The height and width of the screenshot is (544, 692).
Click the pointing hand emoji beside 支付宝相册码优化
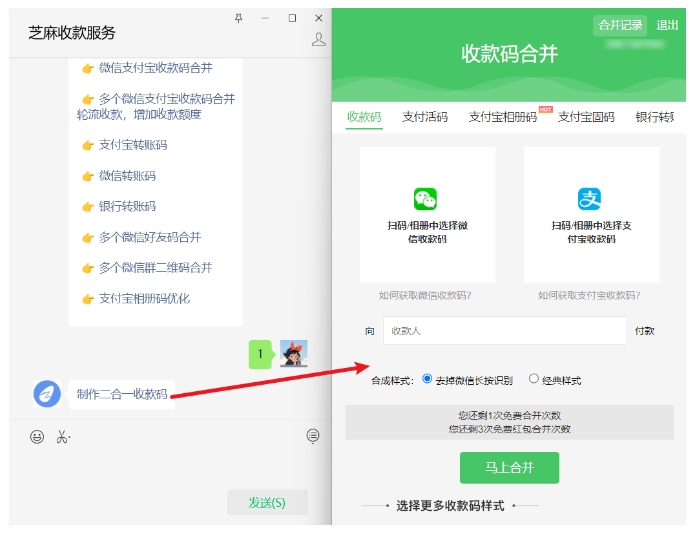pos(88,299)
